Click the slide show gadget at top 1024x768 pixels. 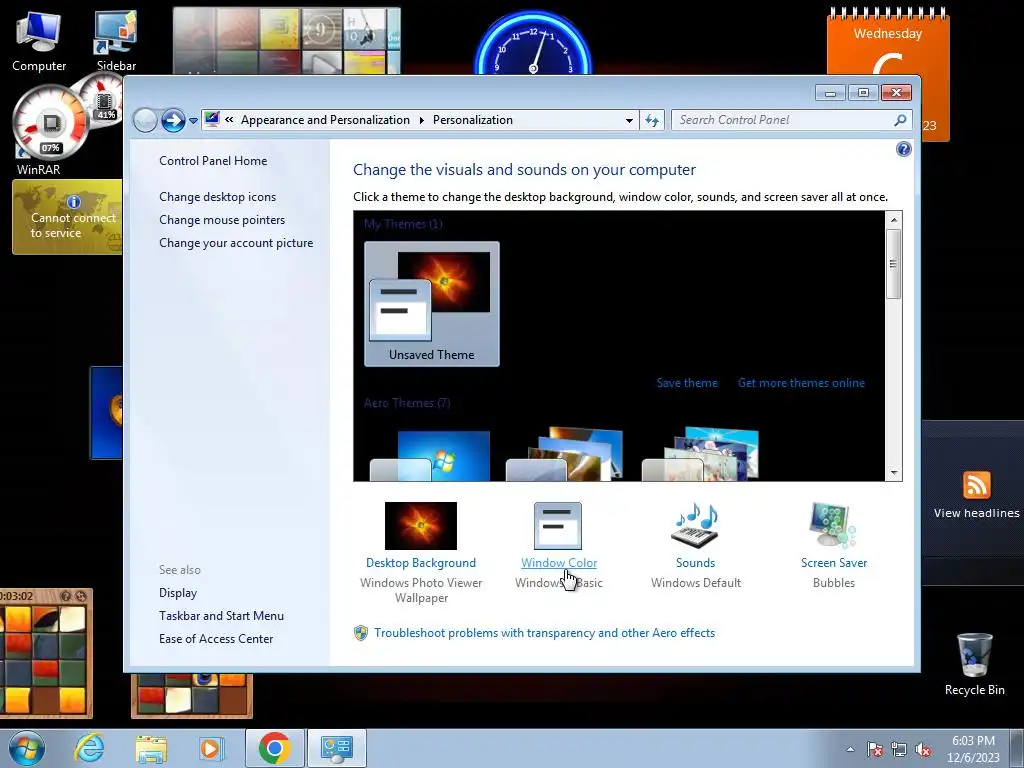pos(287,40)
